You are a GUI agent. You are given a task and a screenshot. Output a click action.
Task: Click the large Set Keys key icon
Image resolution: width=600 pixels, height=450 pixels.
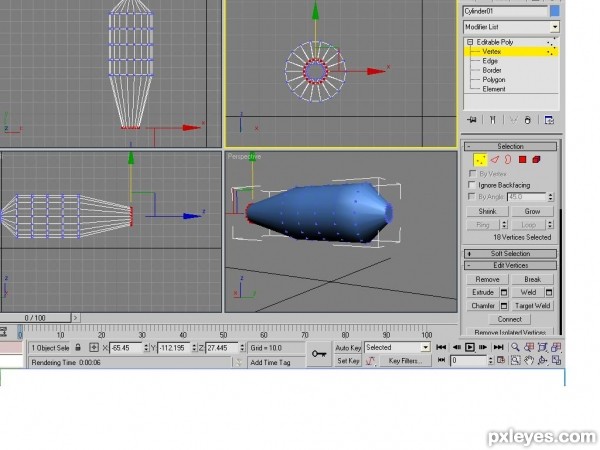coord(318,354)
